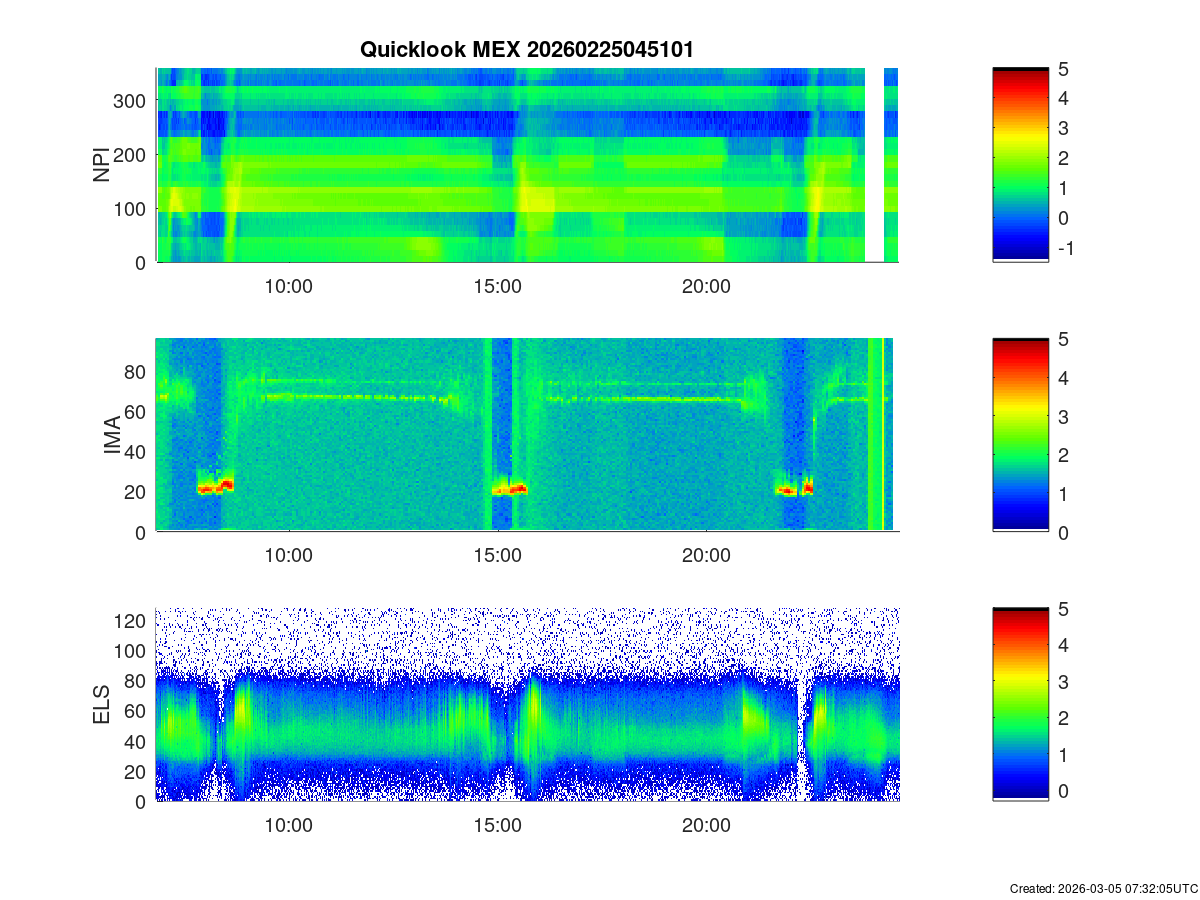Click the 60 tick on IMA axis
The width and height of the screenshot is (1200, 900).
136,411
